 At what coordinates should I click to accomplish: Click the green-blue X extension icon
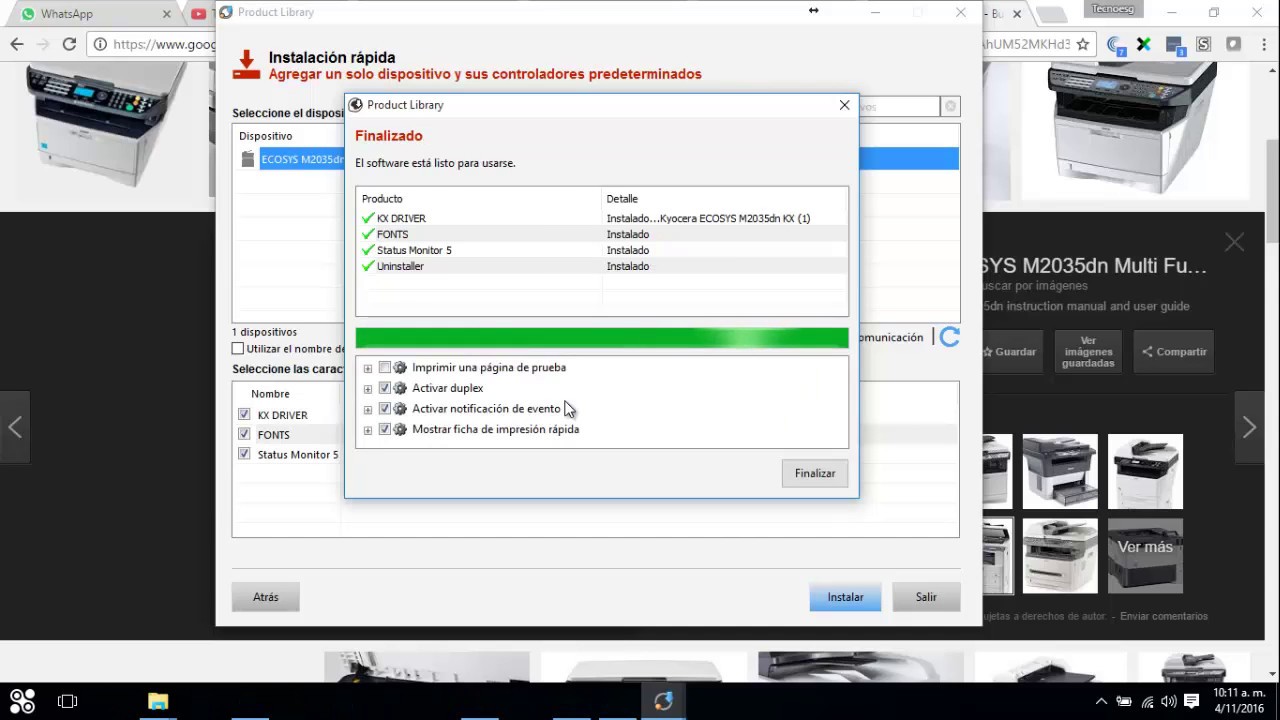click(x=1144, y=44)
